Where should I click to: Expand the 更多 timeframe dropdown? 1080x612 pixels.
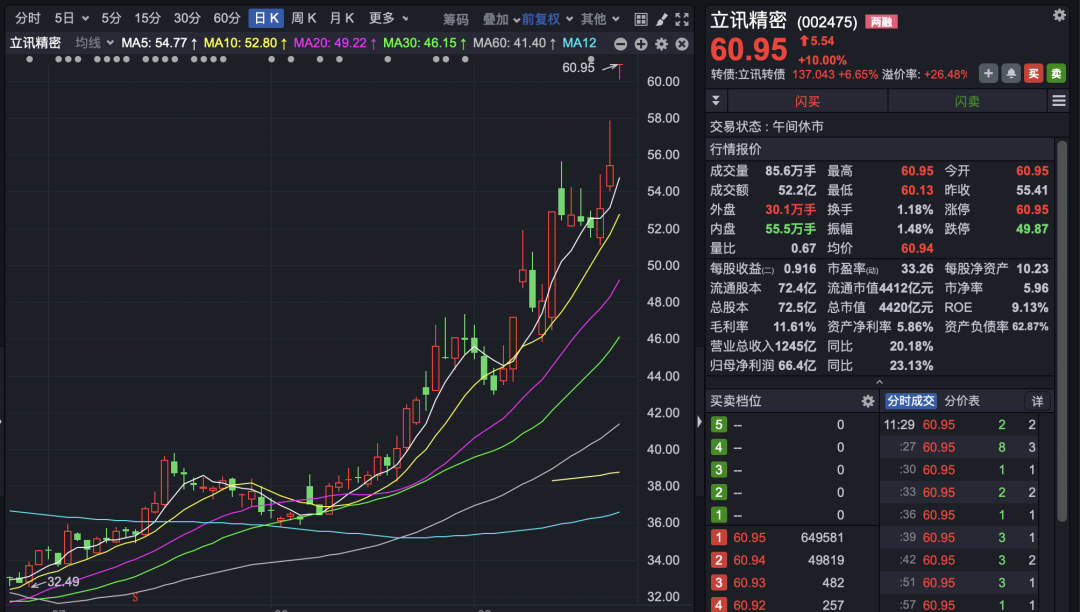tap(388, 18)
